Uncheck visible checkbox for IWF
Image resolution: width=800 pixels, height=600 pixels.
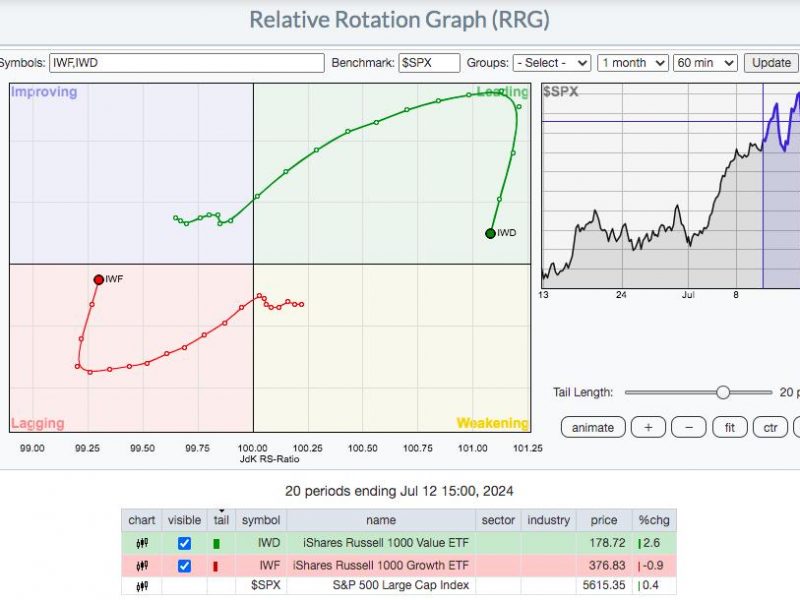[184, 566]
